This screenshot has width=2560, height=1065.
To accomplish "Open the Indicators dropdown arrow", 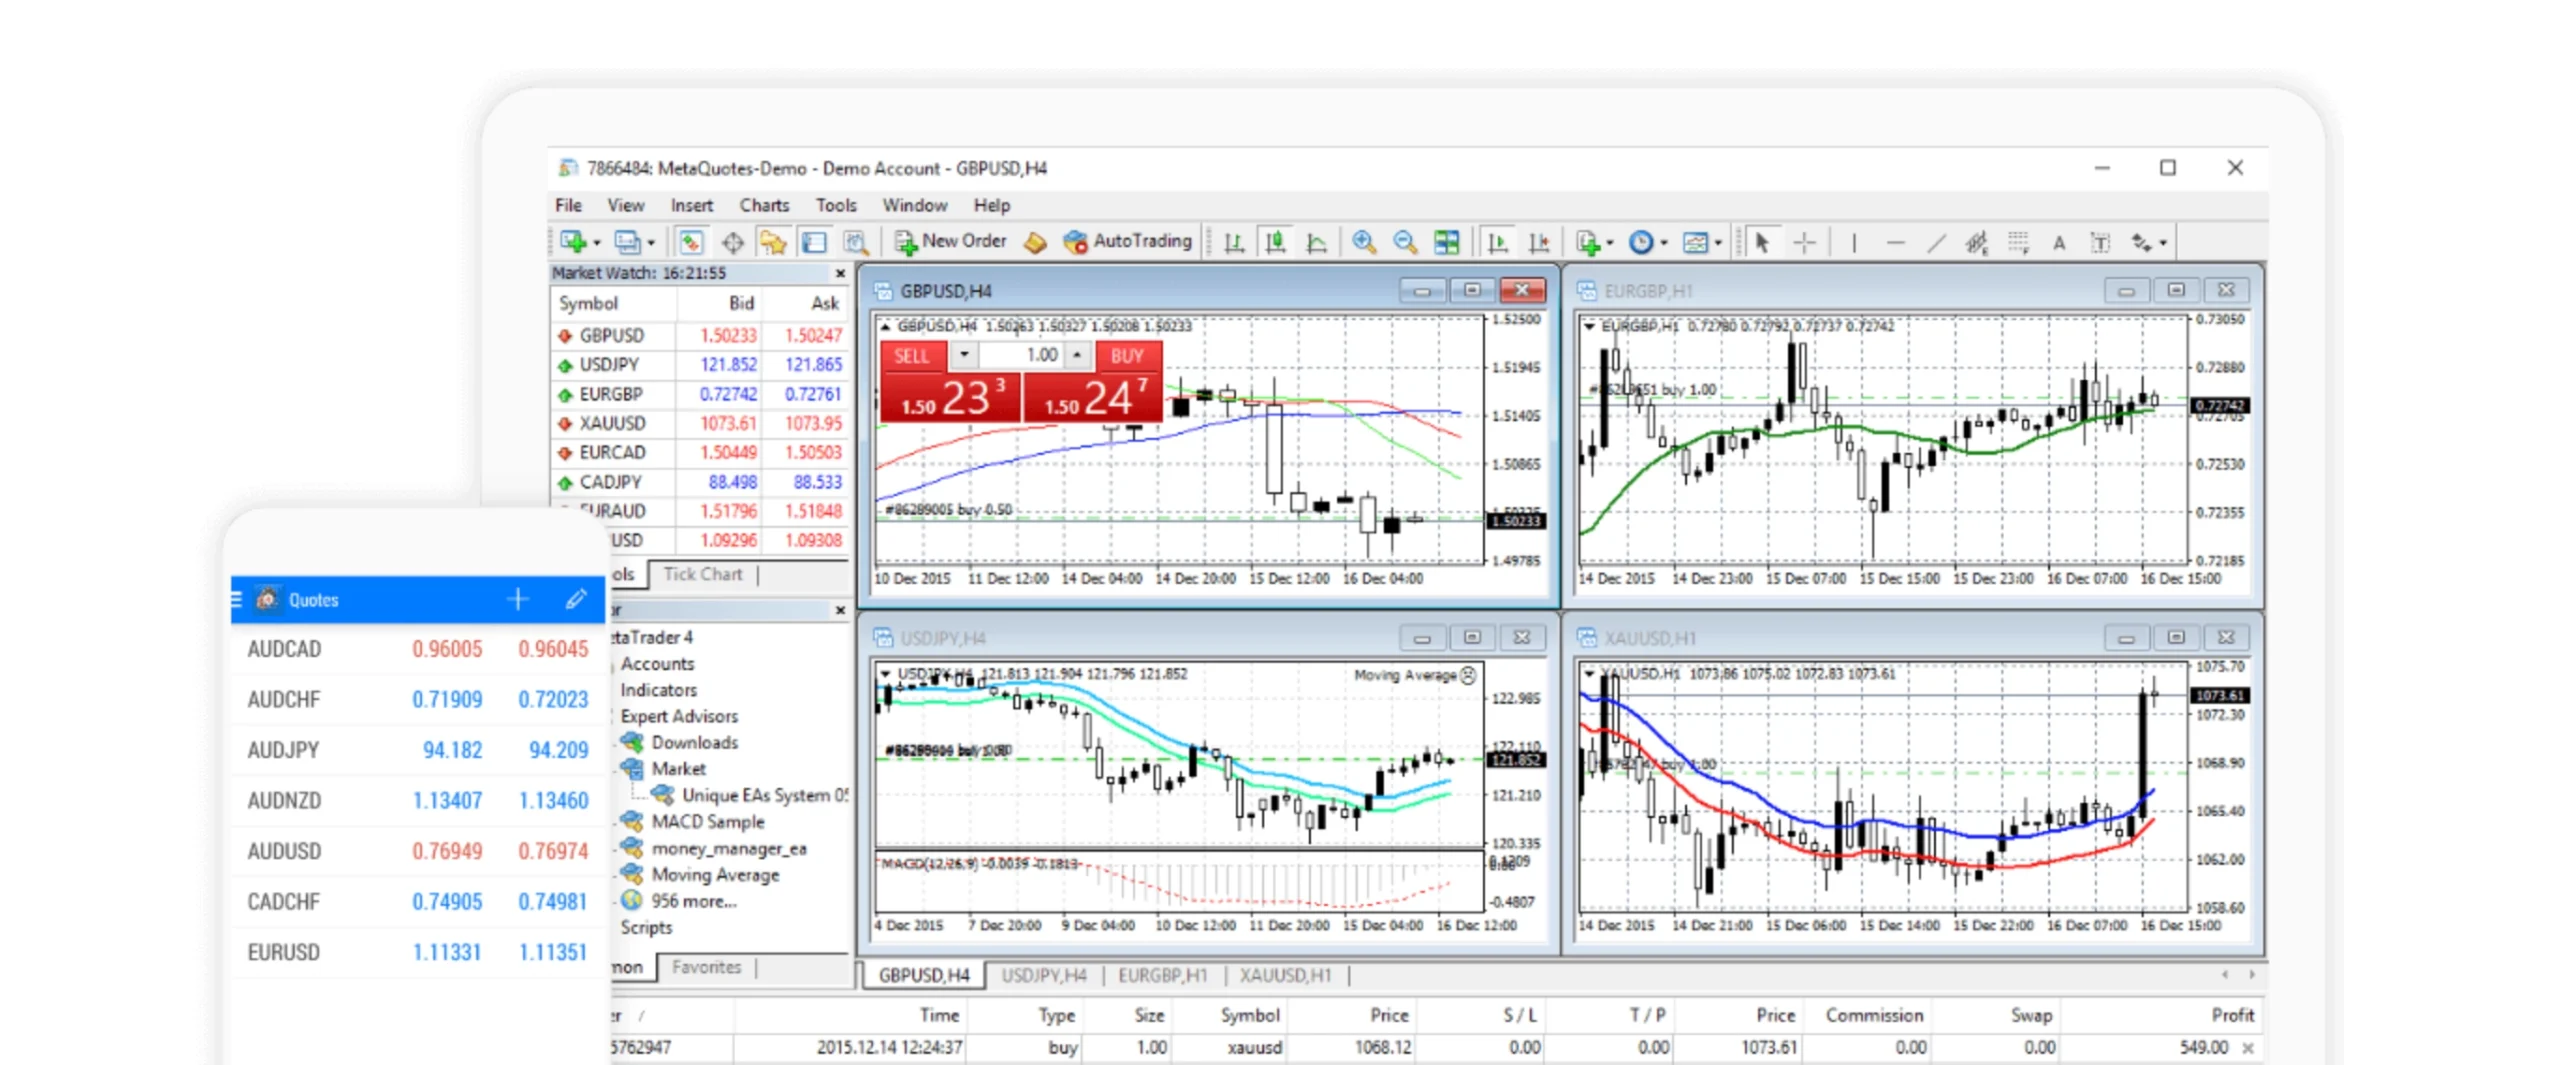I will coord(1610,243).
